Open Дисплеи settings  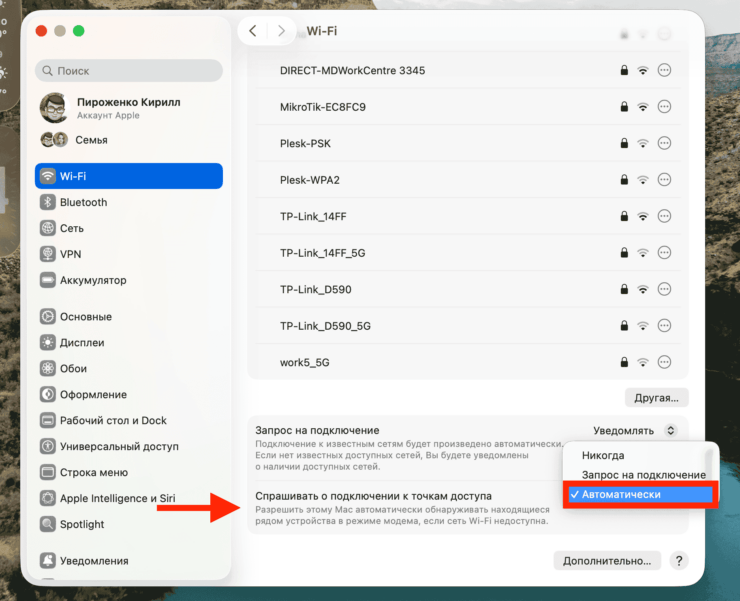[128, 342]
